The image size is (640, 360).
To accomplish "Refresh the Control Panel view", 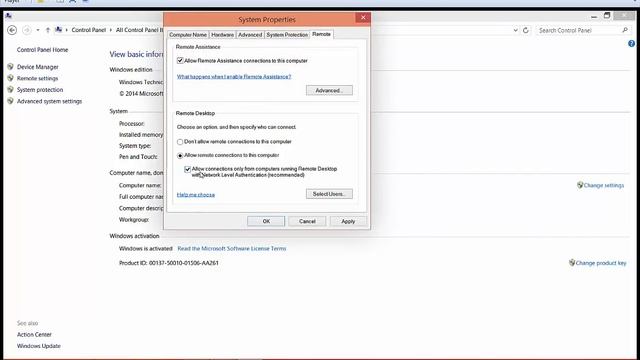I will click(526, 30).
